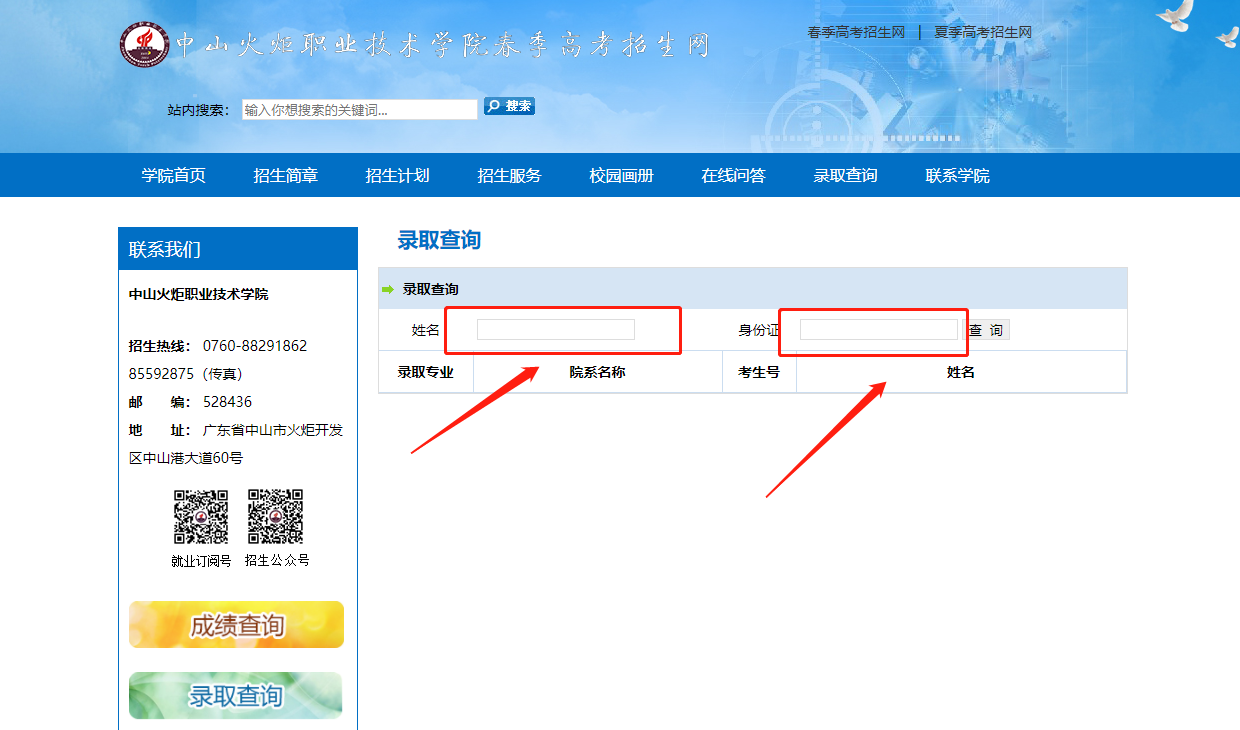The image size is (1240, 730).
Task: Open the 夏季高考招生网 link
Action: (x=983, y=32)
